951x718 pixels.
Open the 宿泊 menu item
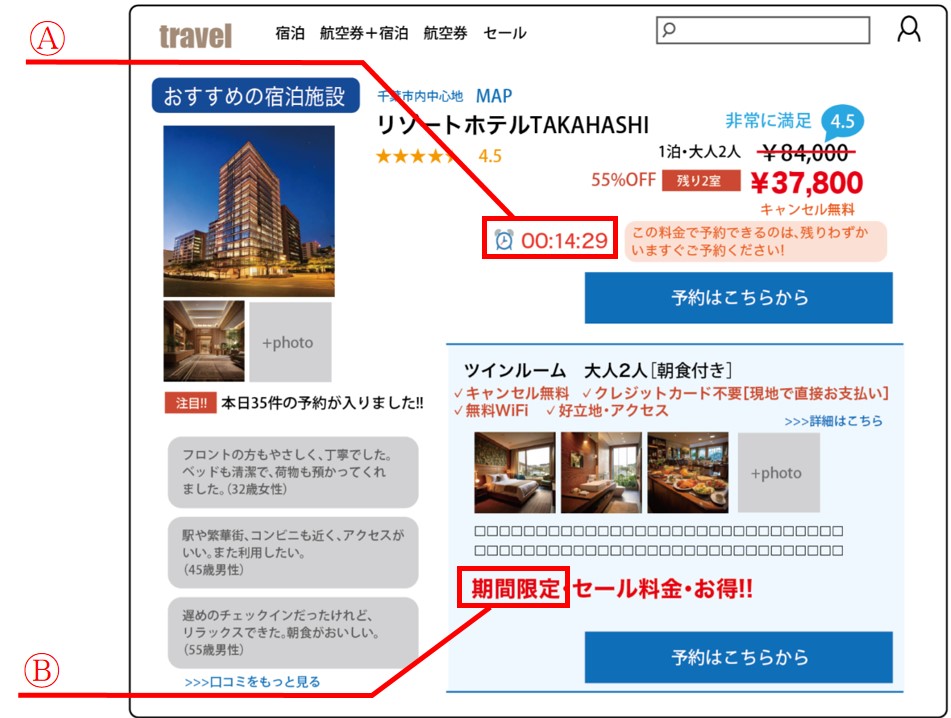point(290,33)
